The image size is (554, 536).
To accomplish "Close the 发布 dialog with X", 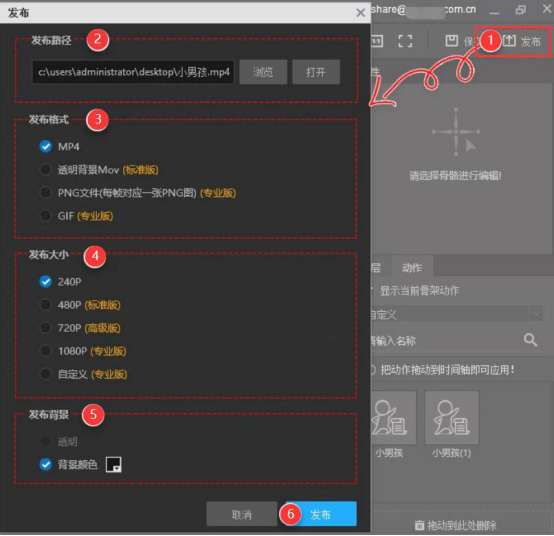I will pyautogui.click(x=360, y=13).
